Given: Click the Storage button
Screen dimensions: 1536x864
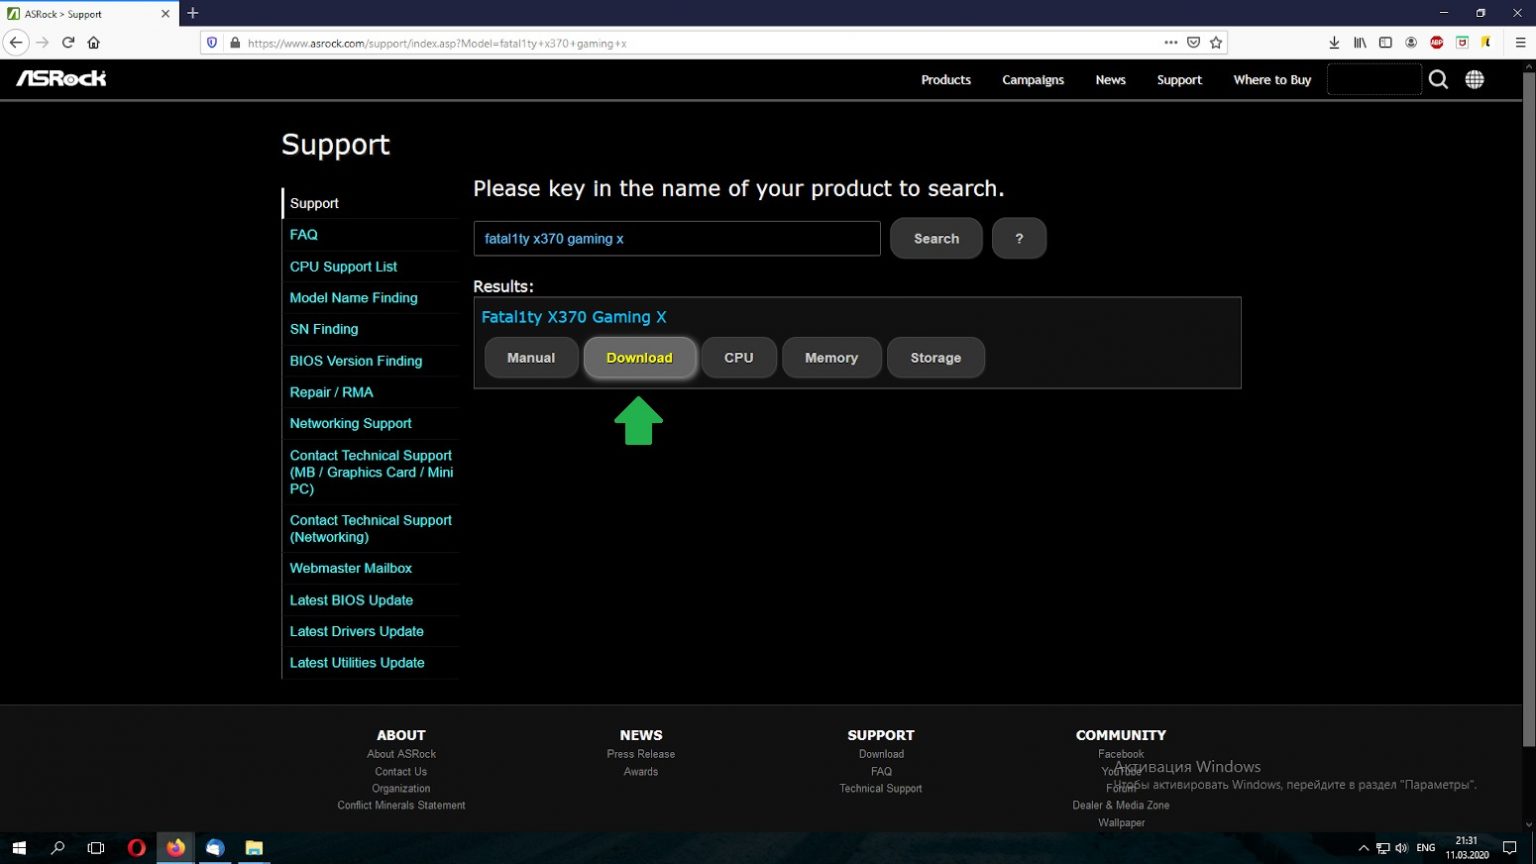Looking at the screenshot, I should pyautogui.click(x=936, y=358).
